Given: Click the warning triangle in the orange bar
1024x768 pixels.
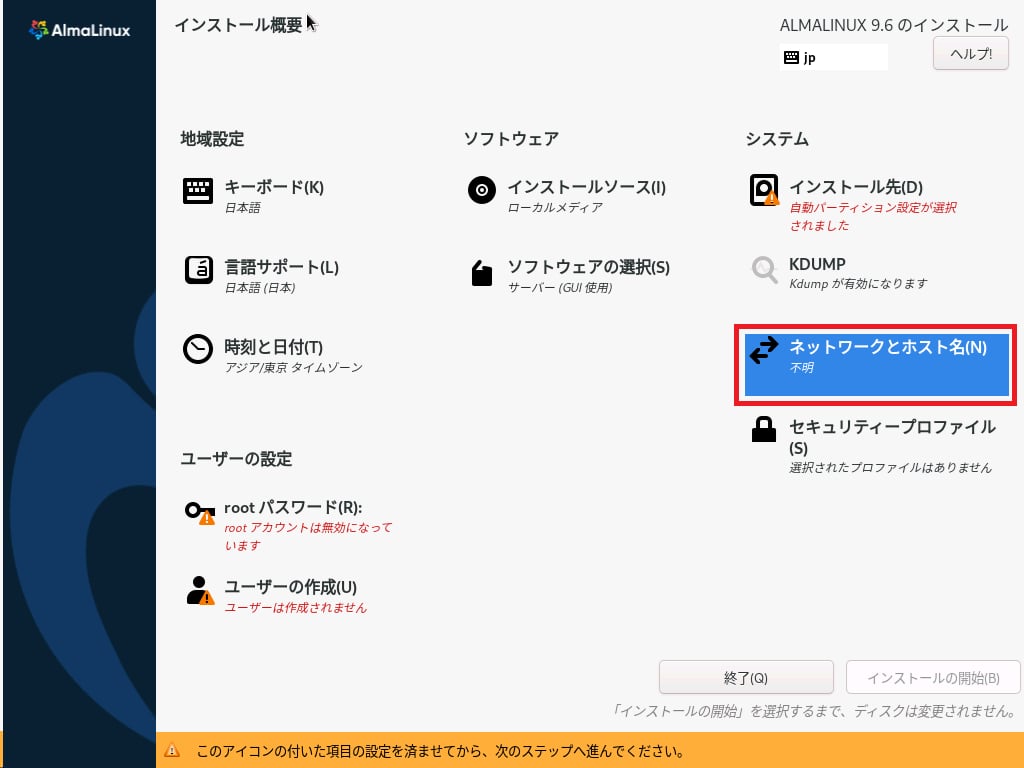Looking at the screenshot, I should point(172,750).
